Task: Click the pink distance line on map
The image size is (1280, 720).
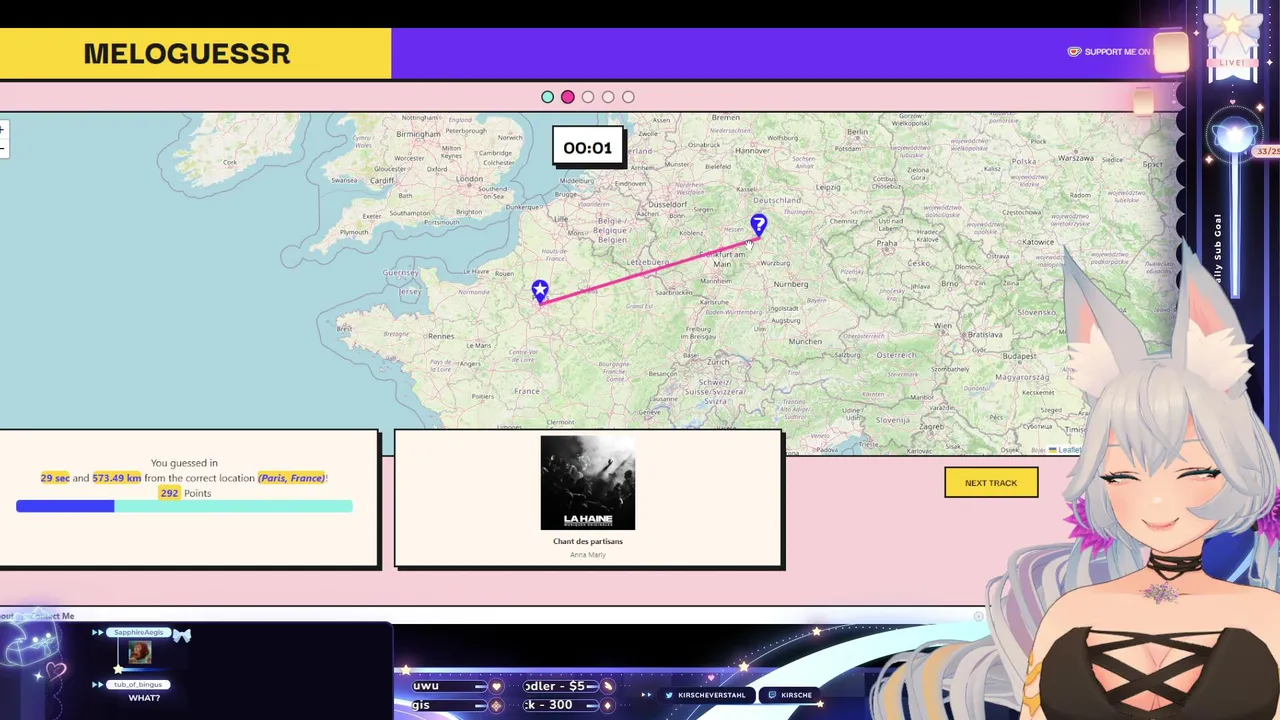Action: tap(650, 270)
